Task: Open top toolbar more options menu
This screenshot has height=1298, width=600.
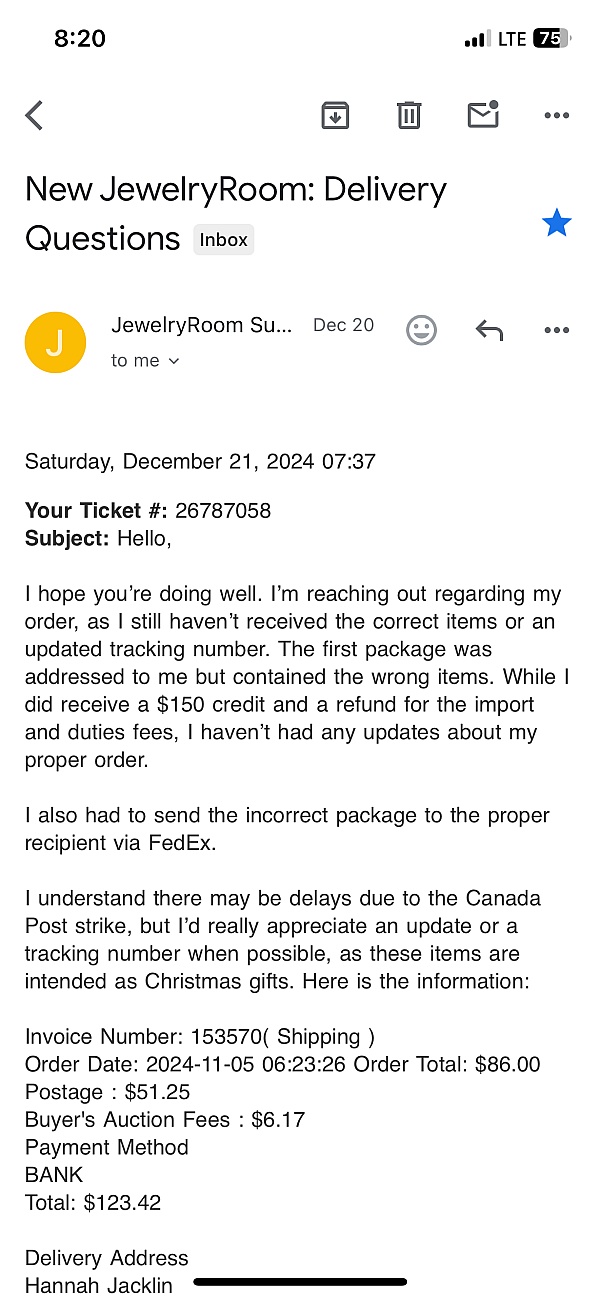Action: point(556,116)
